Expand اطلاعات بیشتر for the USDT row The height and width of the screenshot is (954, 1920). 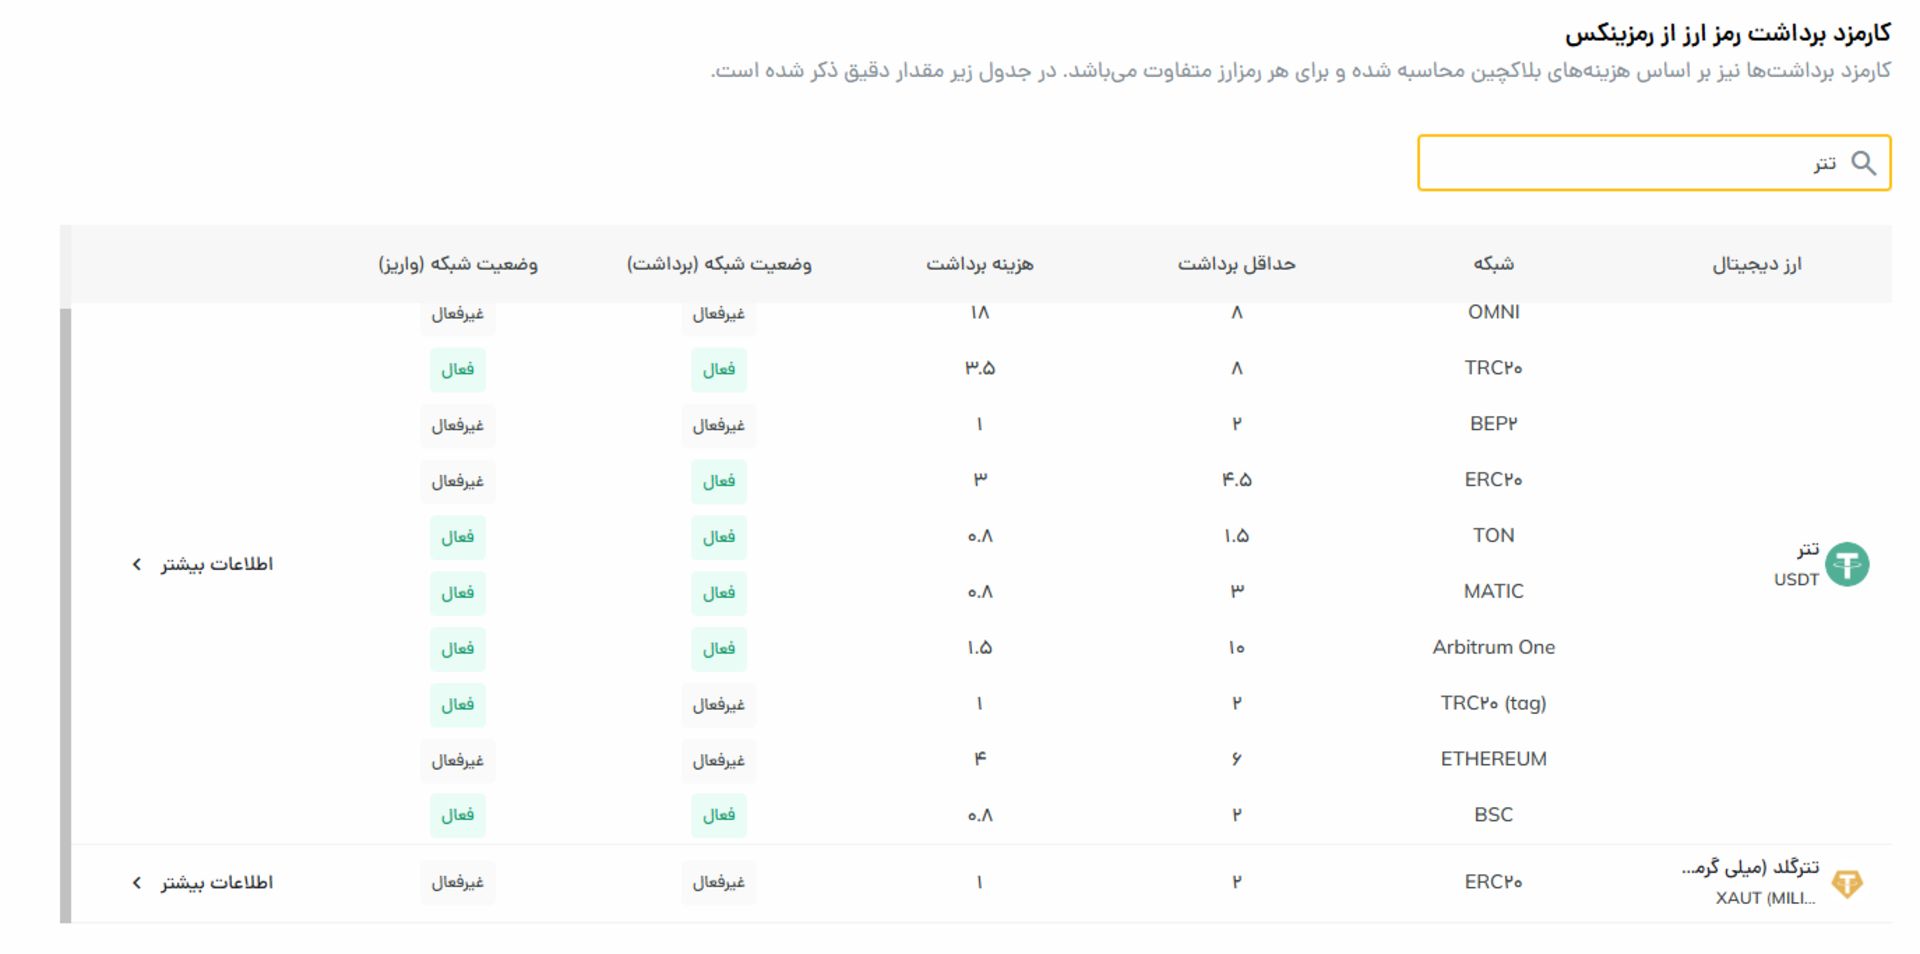(x=215, y=564)
